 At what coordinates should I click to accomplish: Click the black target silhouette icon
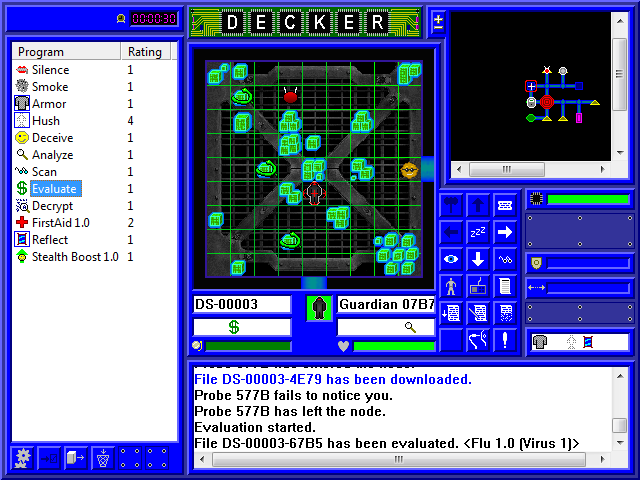pyautogui.click(x=319, y=308)
